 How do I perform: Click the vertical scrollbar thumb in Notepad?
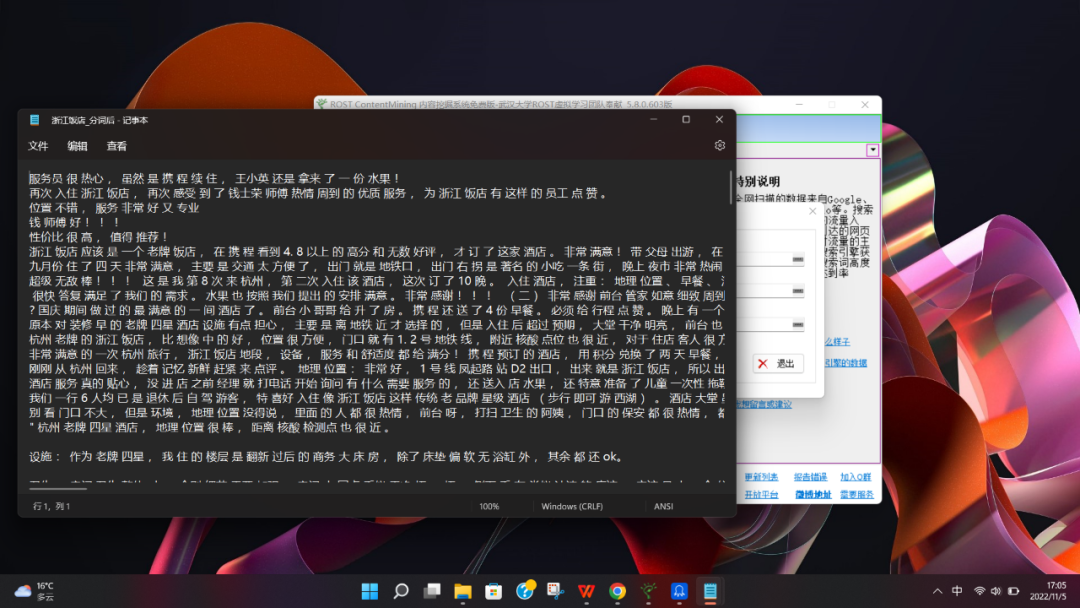pos(730,187)
